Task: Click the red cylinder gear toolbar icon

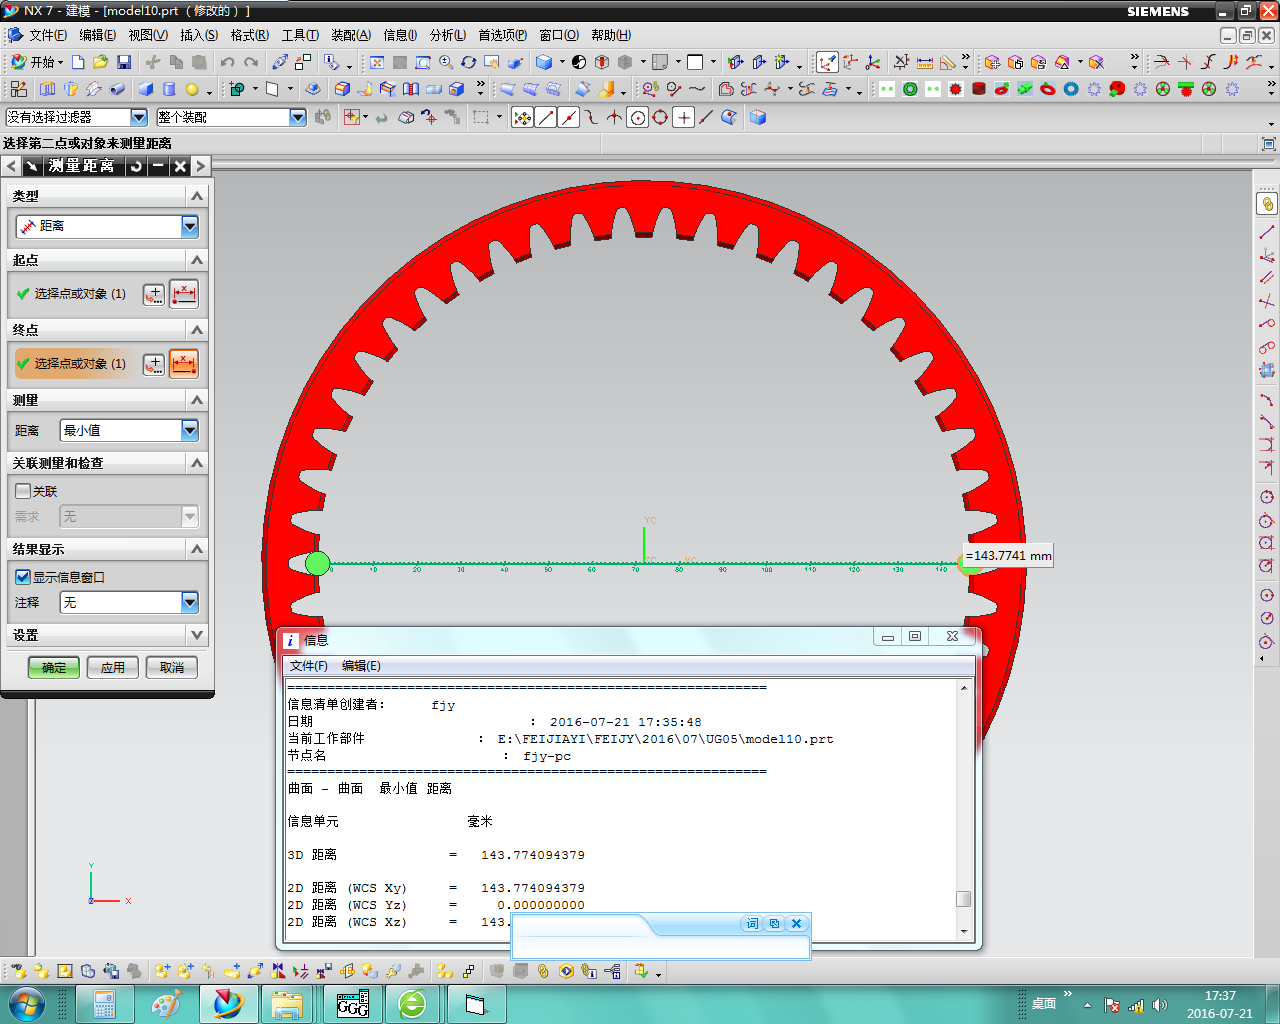Action: 979,89
